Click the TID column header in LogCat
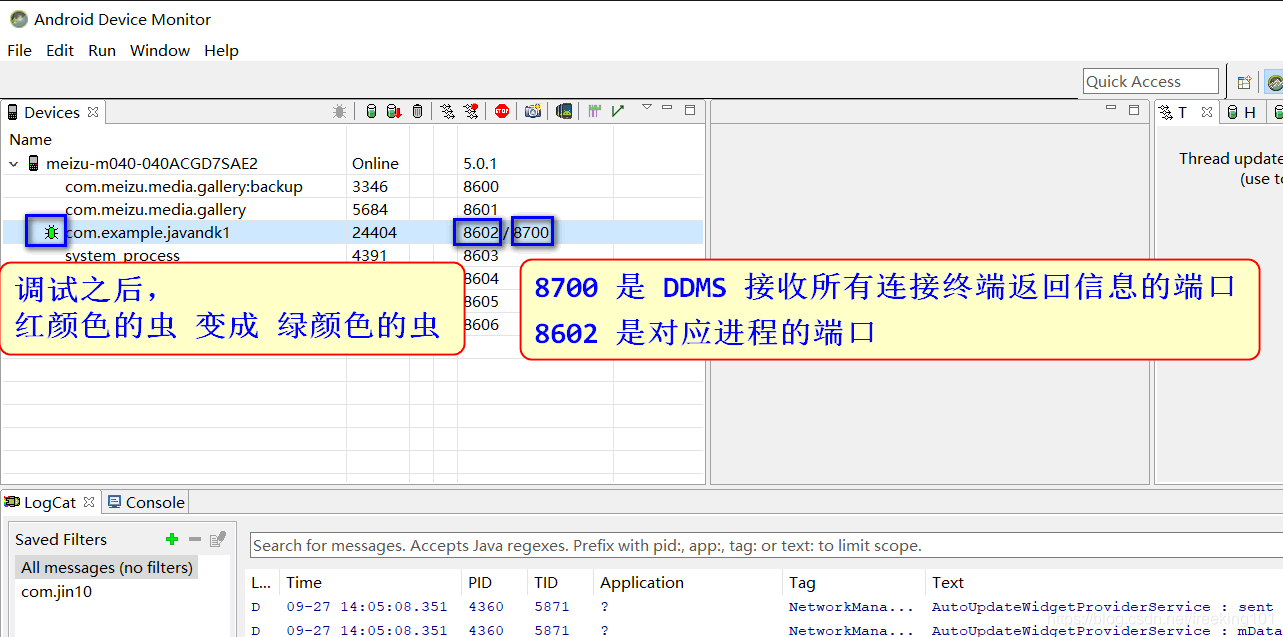Screen dimensions: 1283x637 (x=546, y=582)
